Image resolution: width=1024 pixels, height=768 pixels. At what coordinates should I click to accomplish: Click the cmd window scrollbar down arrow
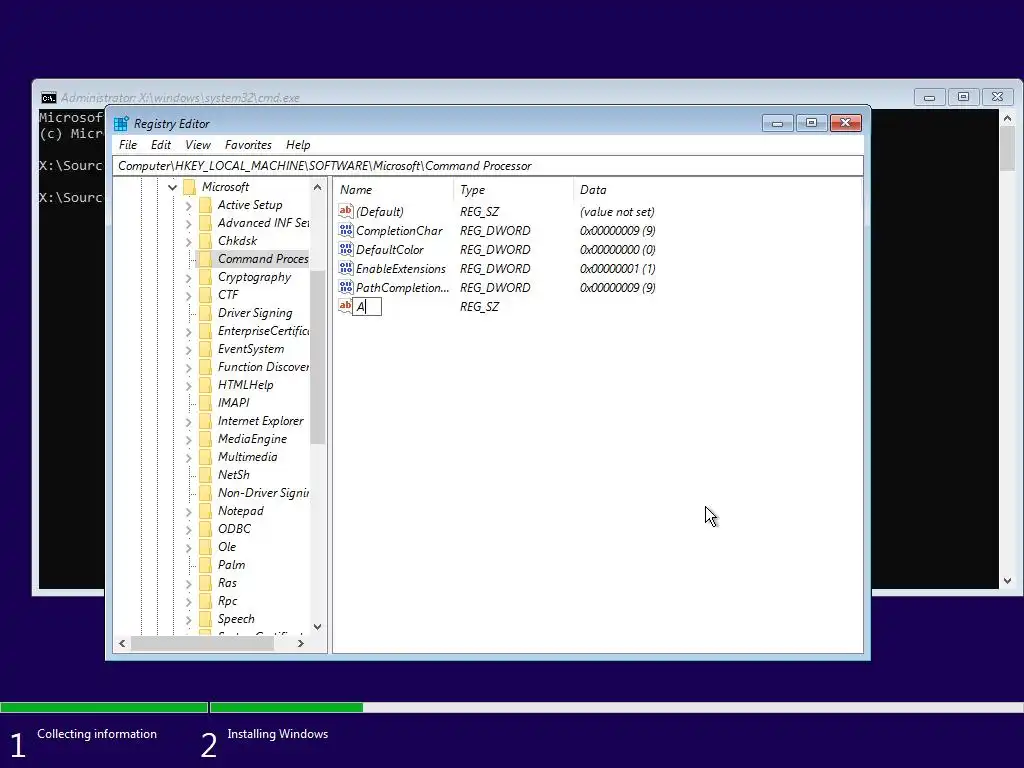pos(1007,581)
